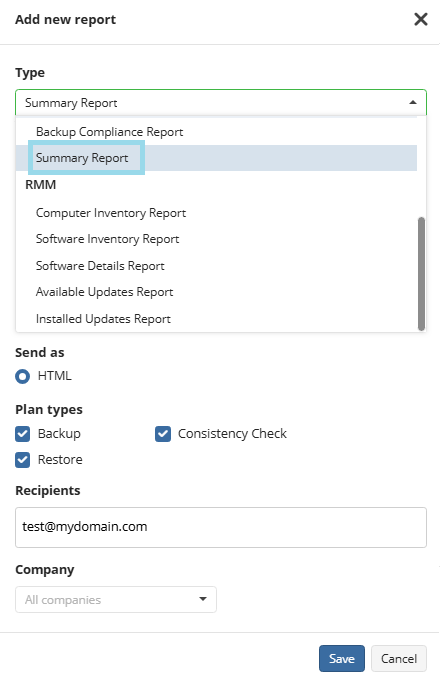Select Available Updates Report option

pyautogui.click(x=216, y=292)
